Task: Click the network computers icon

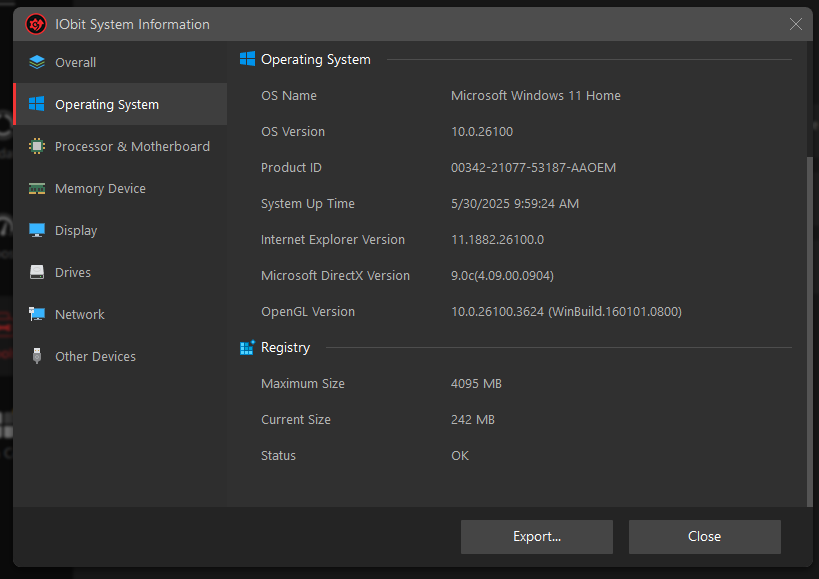Action: pos(37,314)
